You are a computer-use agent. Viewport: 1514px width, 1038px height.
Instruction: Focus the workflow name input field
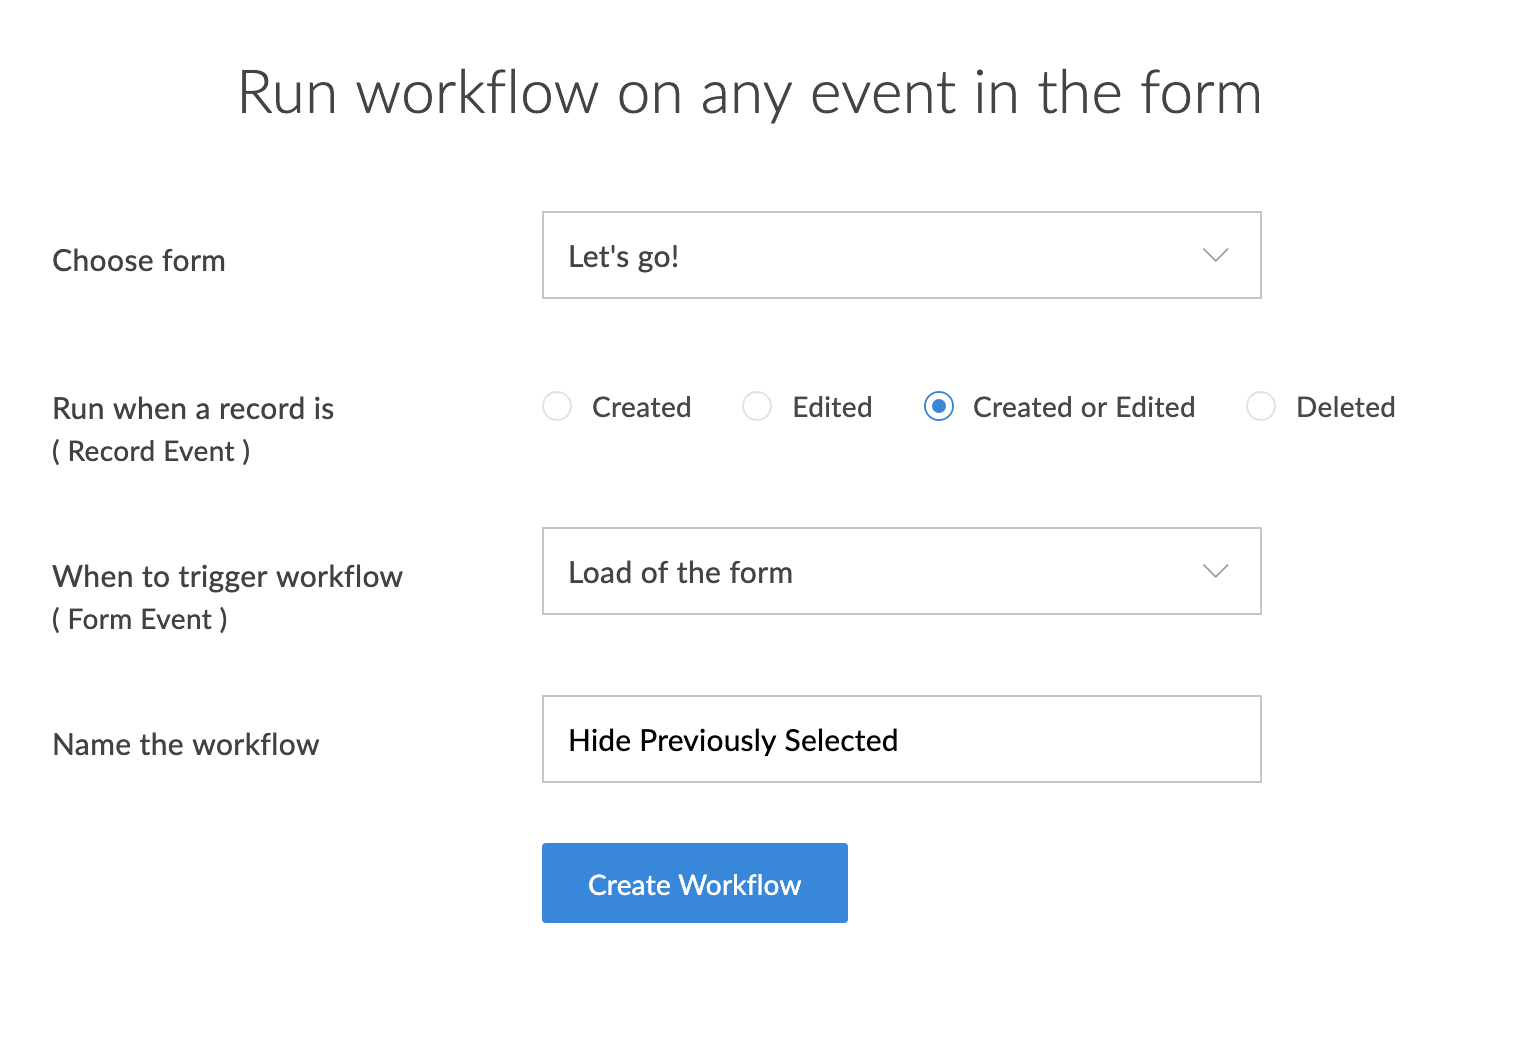(x=900, y=739)
